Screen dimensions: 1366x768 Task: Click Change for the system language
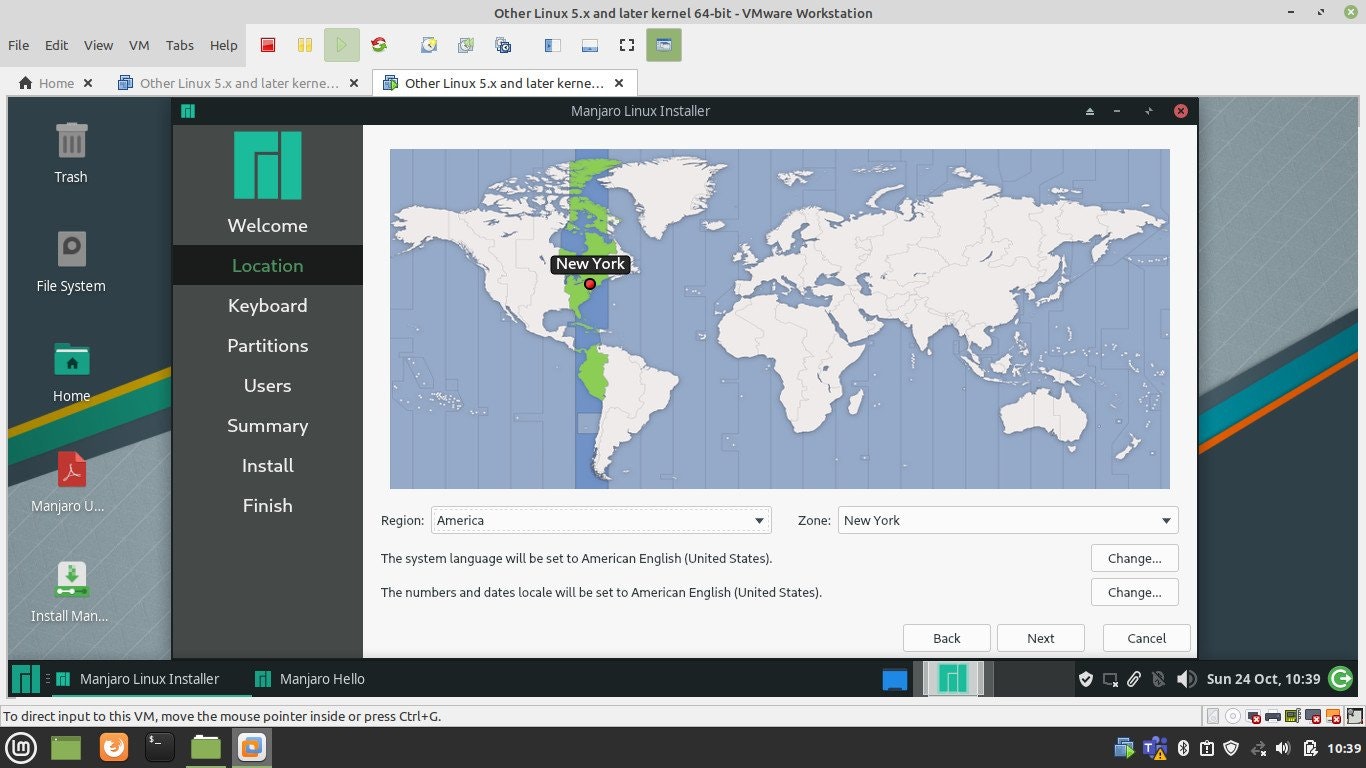(1135, 558)
